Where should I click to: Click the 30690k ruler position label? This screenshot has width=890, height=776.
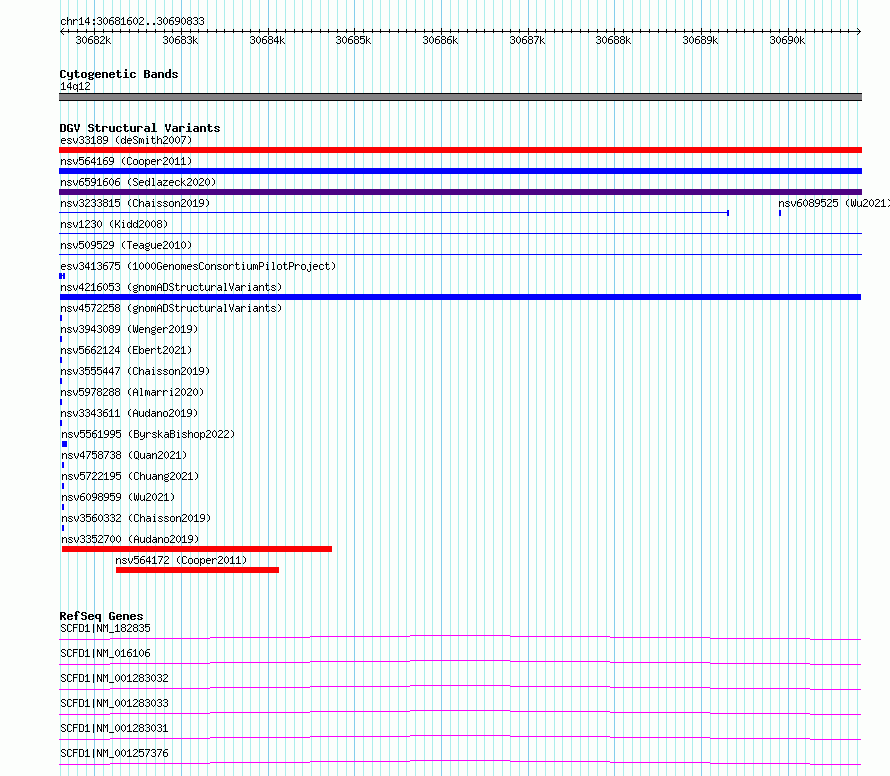coord(787,40)
